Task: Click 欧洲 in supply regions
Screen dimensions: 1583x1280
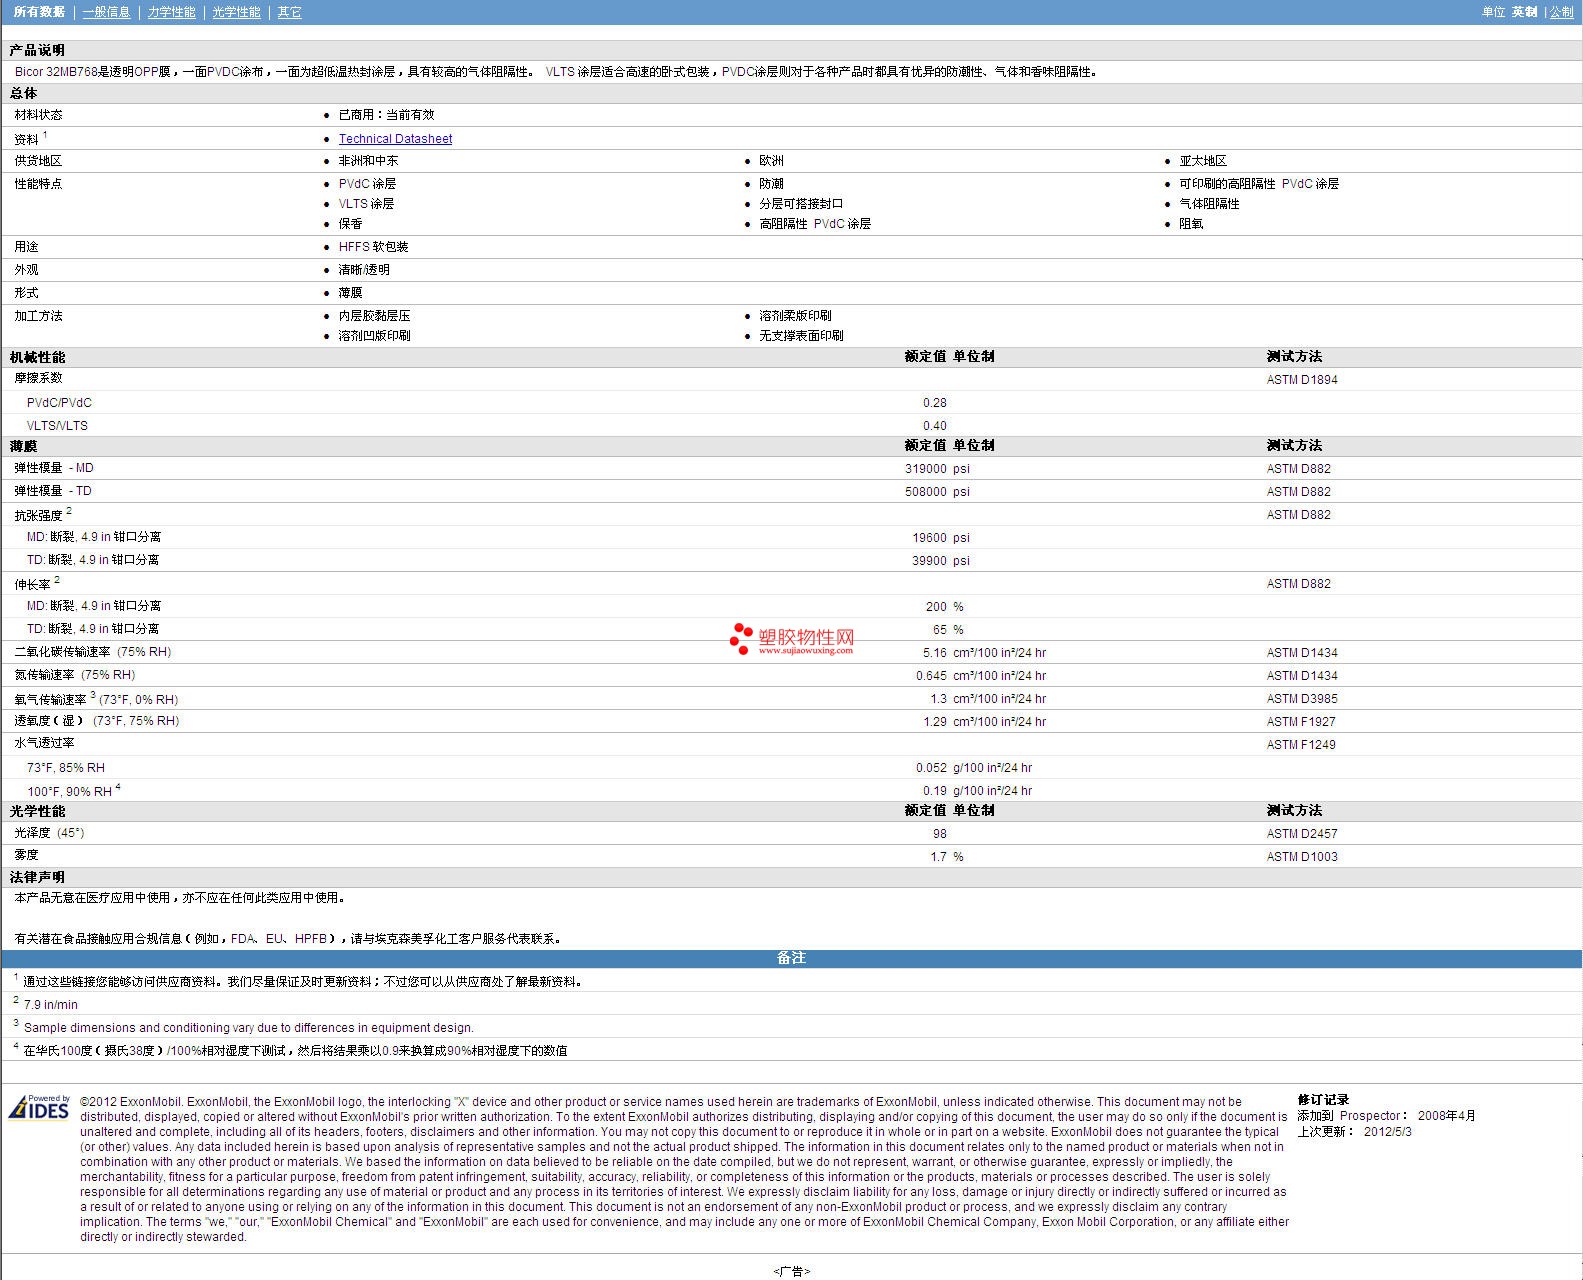Action: 771,161
